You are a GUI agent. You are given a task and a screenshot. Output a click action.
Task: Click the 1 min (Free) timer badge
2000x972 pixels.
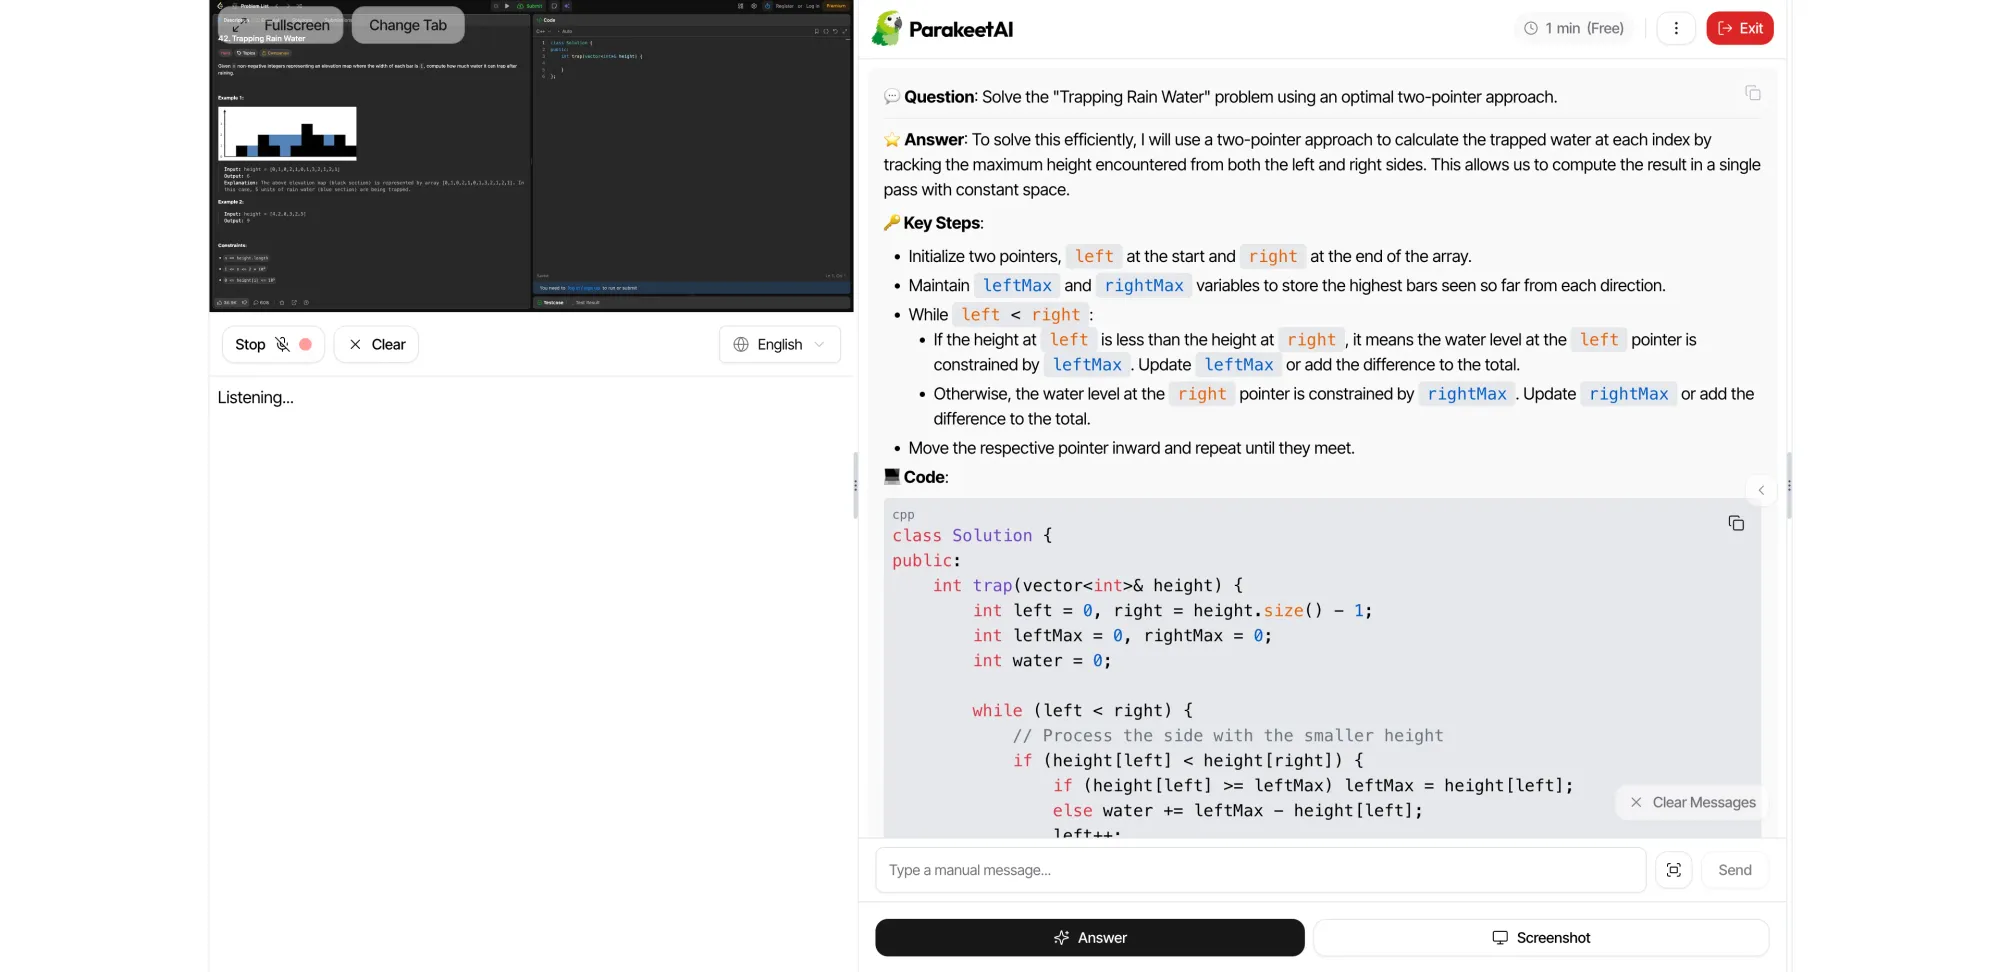(x=1573, y=28)
